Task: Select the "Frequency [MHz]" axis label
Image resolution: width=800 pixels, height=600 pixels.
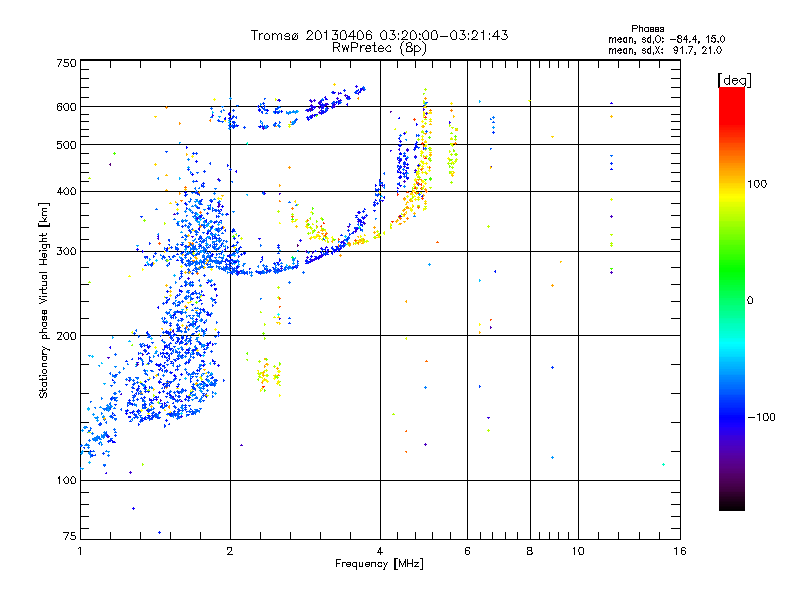Action: [379, 564]
